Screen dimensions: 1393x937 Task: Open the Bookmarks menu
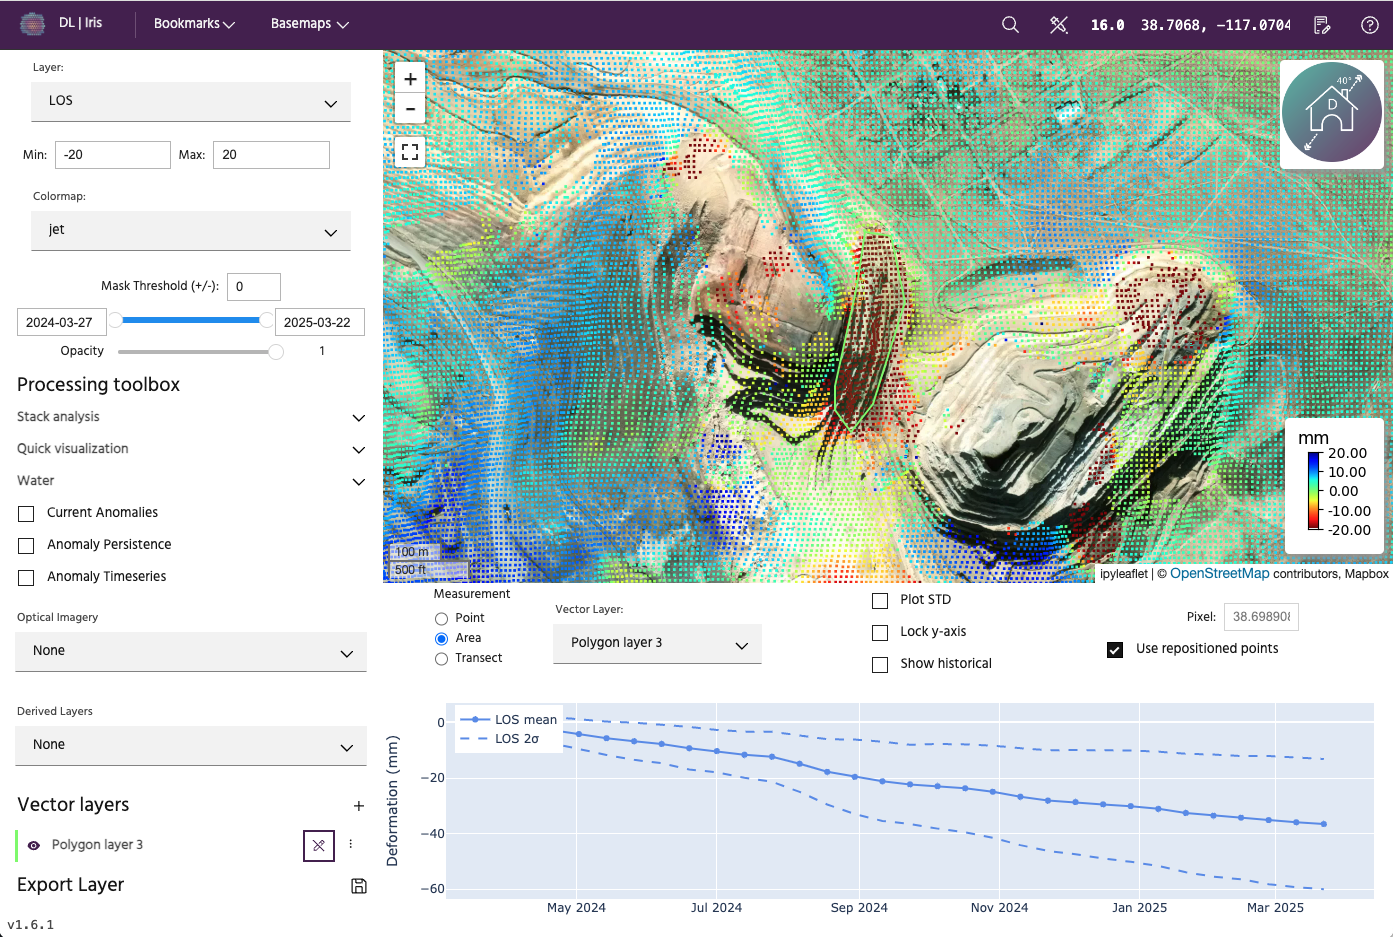pos(194,24)
